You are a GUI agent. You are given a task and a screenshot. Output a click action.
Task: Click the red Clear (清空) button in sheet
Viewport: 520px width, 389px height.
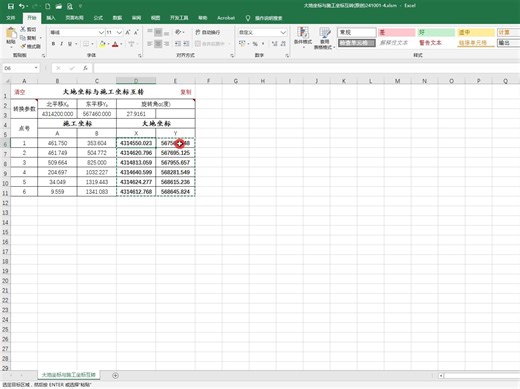coord(20,92)
